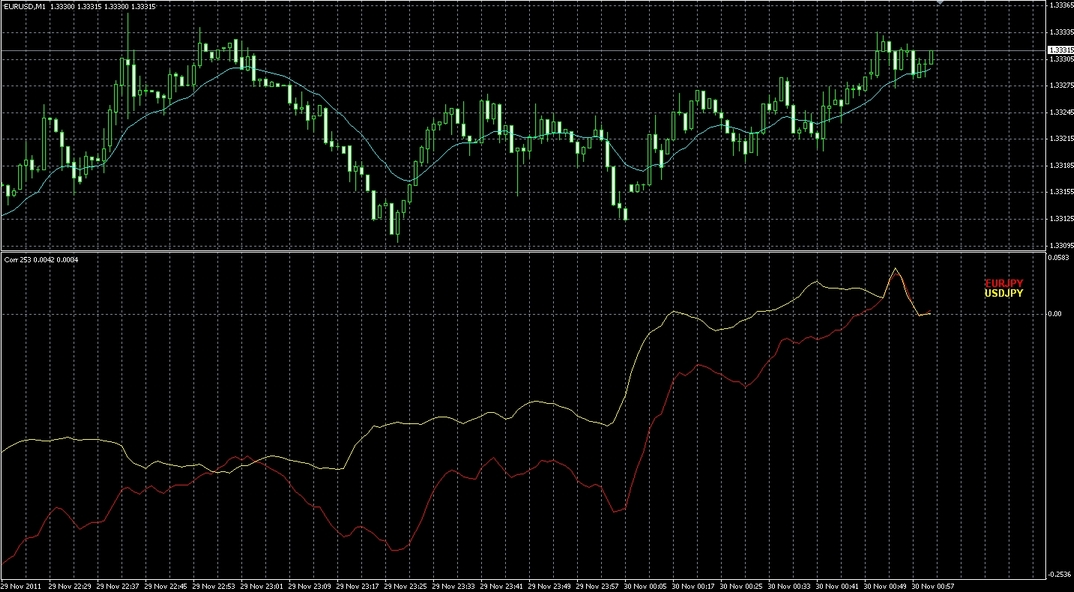Image resolution: width=1074 pixels, height=592 pixels.
Task: Click the -0.2536 indicator scale minimum label
Action: (1060, 574)
